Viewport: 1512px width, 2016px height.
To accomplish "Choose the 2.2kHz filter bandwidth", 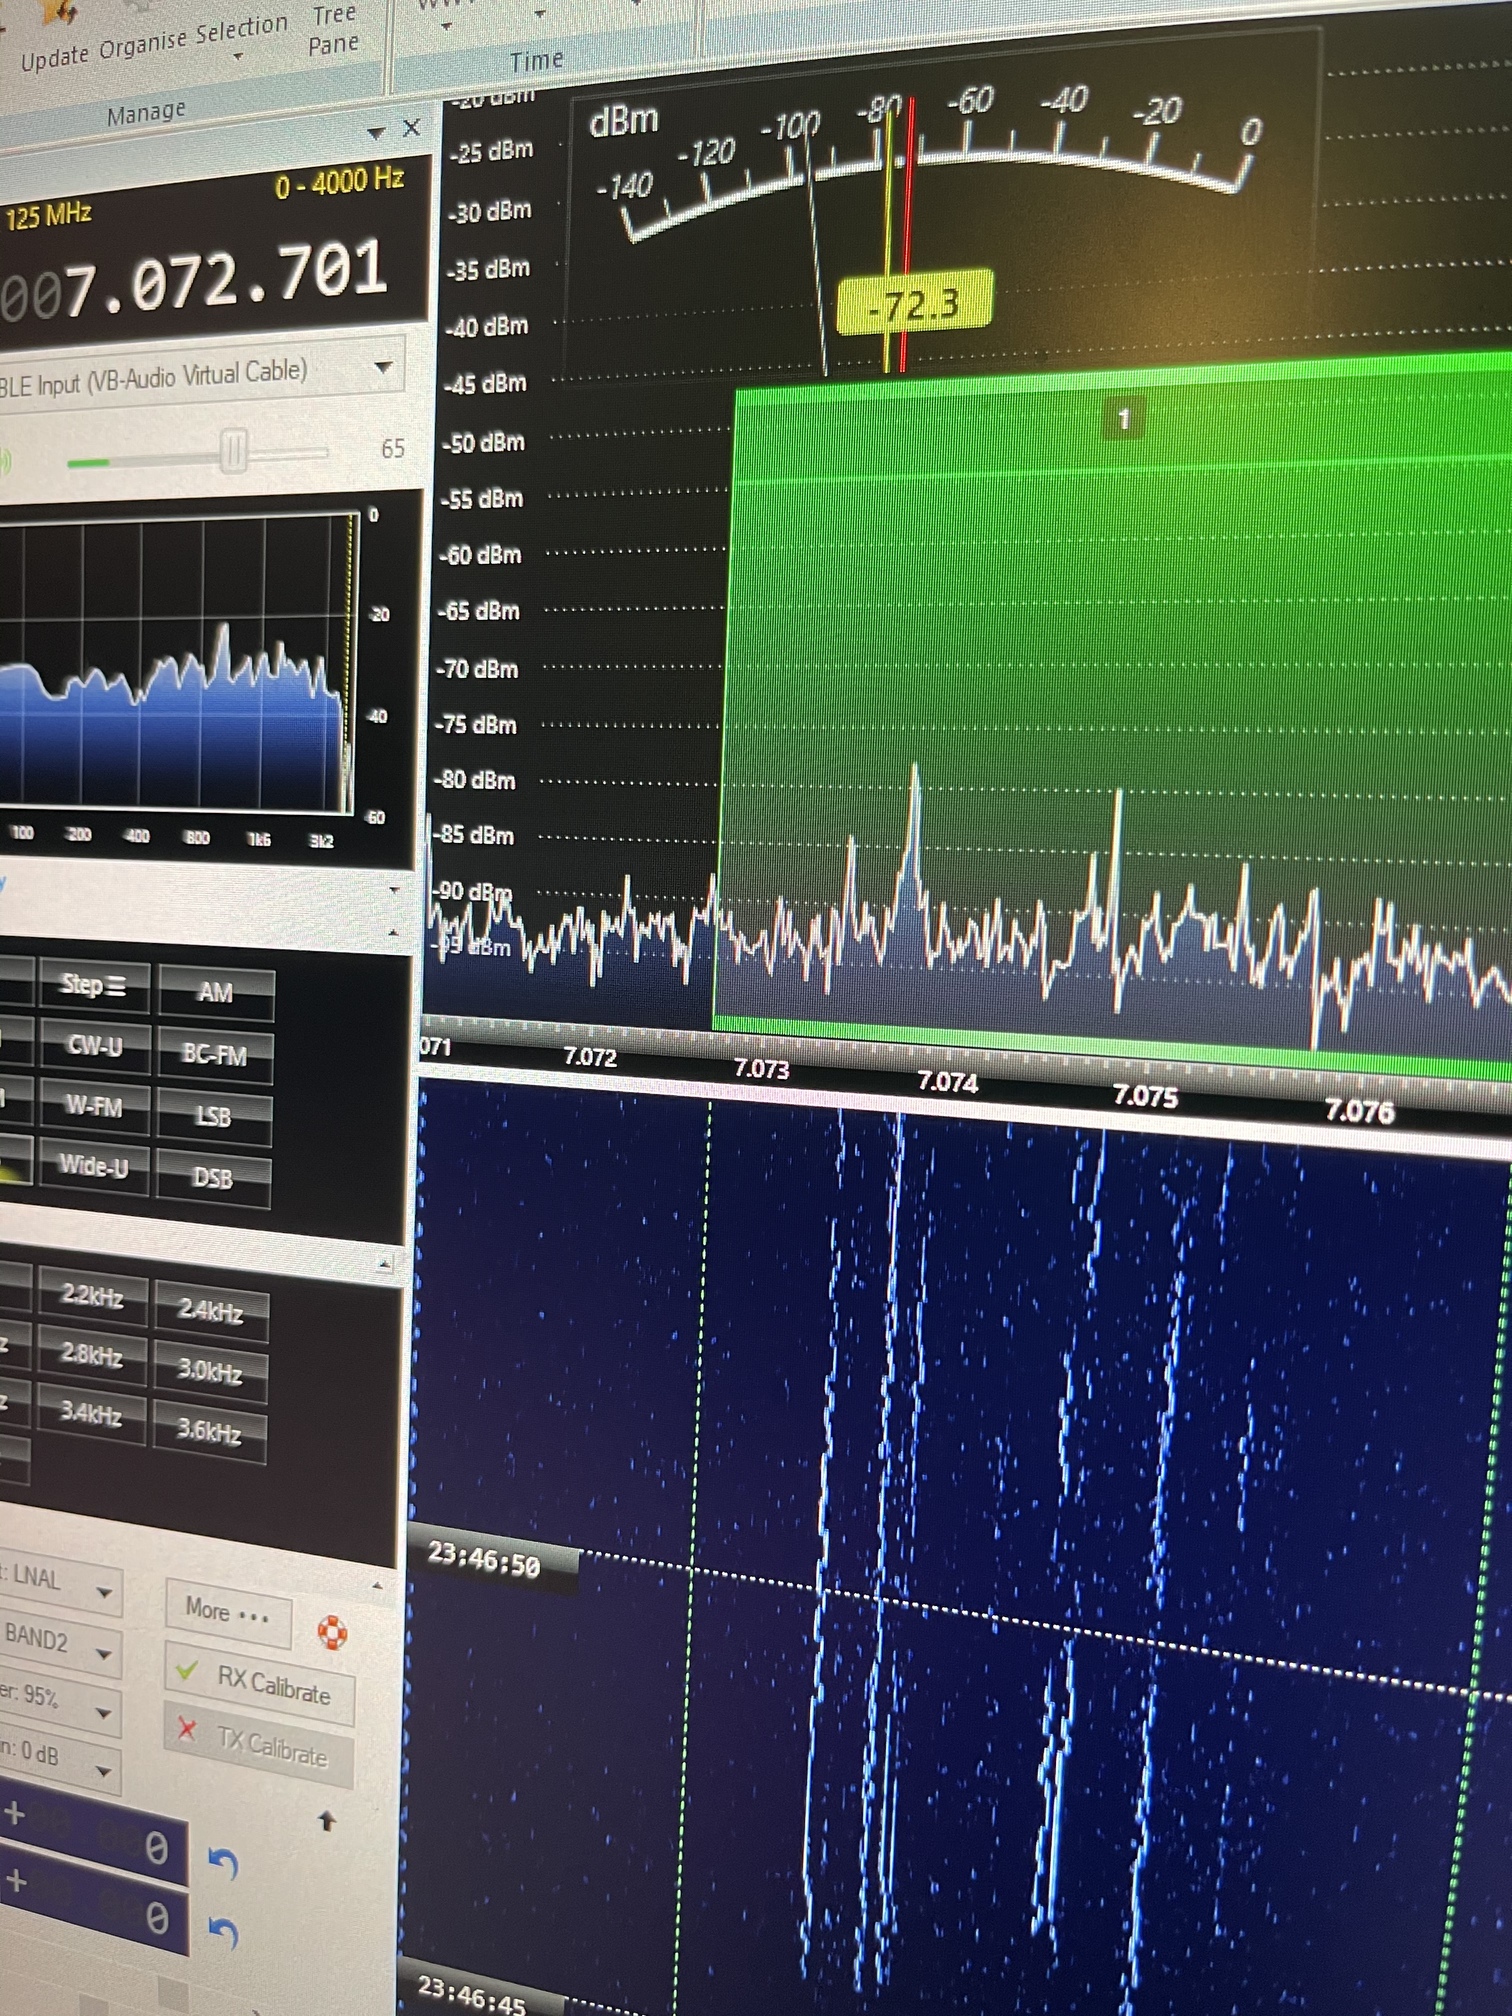I will 92,1296.
